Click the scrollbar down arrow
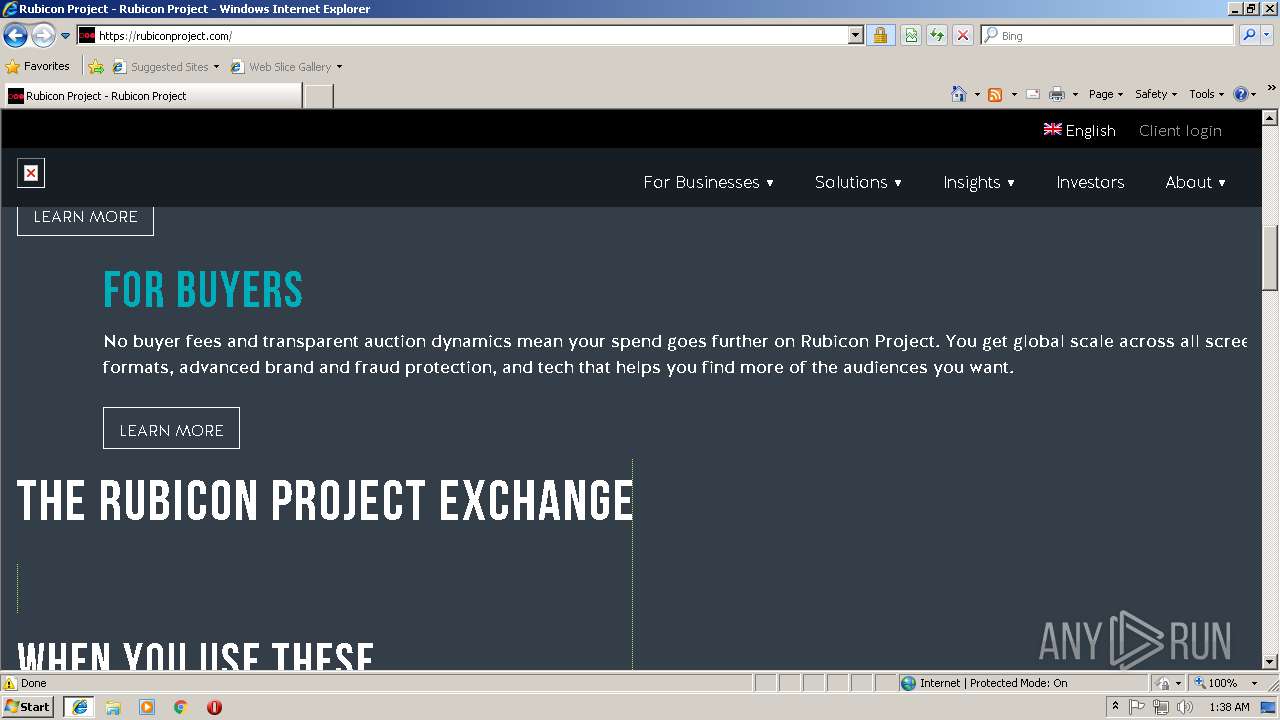 tap(1270, 661)
